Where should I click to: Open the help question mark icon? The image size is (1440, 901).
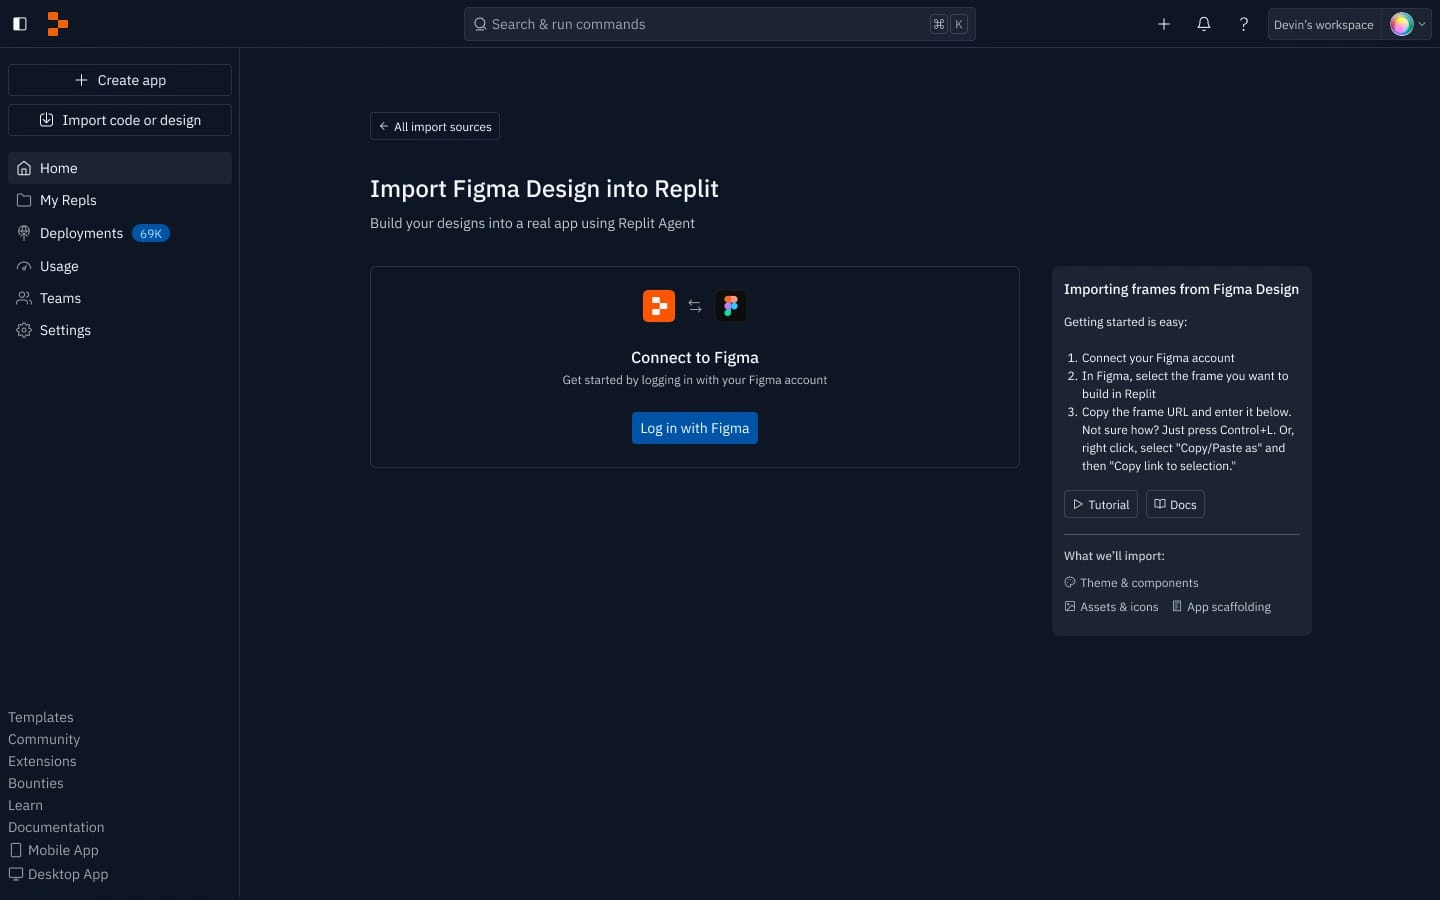tap(1244, 24)
